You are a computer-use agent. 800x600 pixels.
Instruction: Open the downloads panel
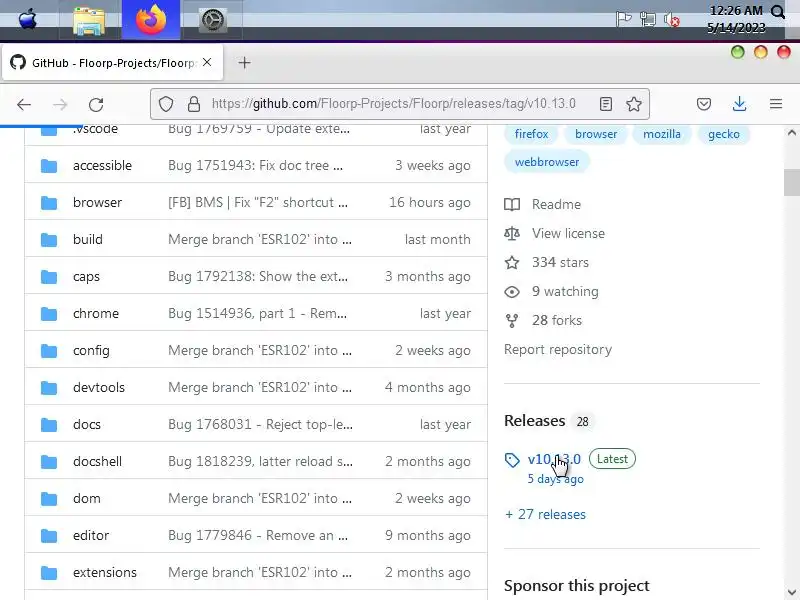tap(739, 104)
